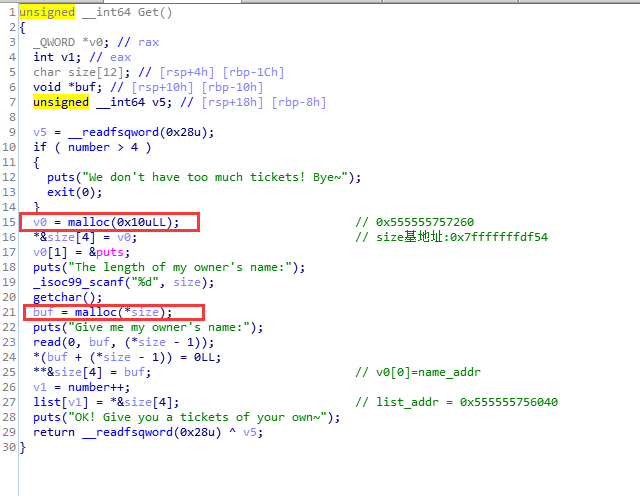Select 'number' variable in the if condition

[89, 147]
